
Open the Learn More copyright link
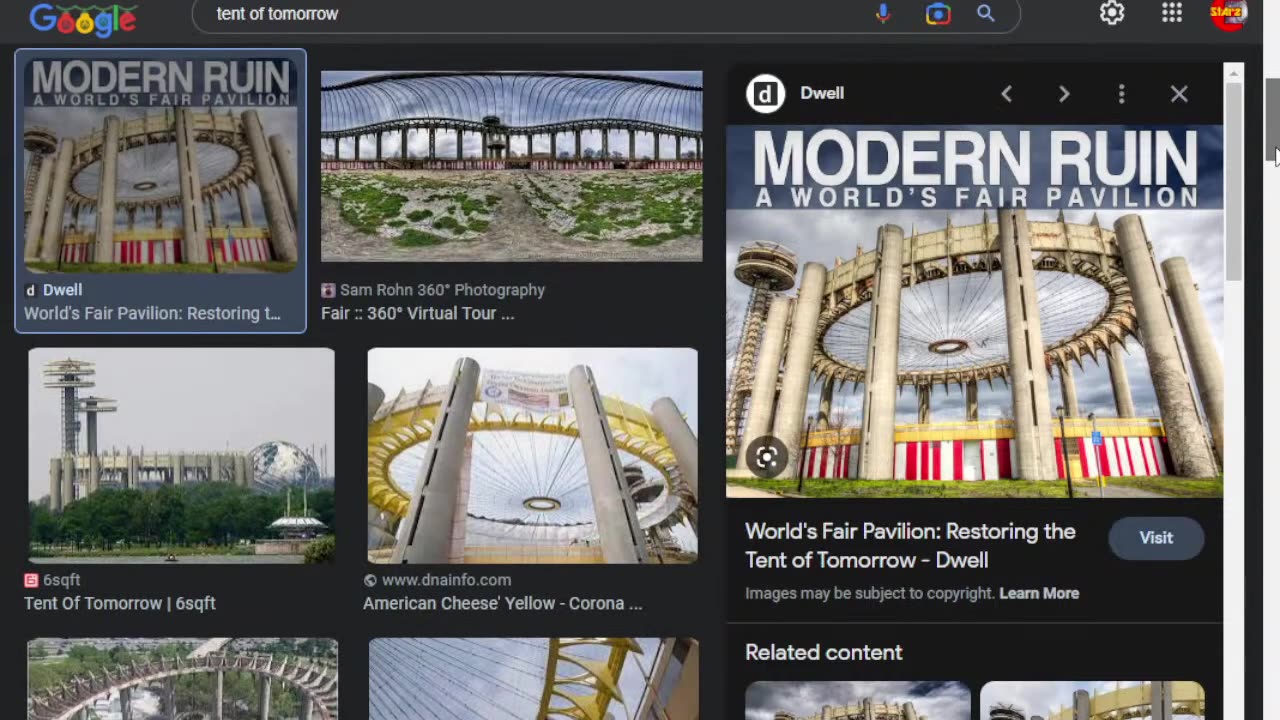[x=1039, y=593]
